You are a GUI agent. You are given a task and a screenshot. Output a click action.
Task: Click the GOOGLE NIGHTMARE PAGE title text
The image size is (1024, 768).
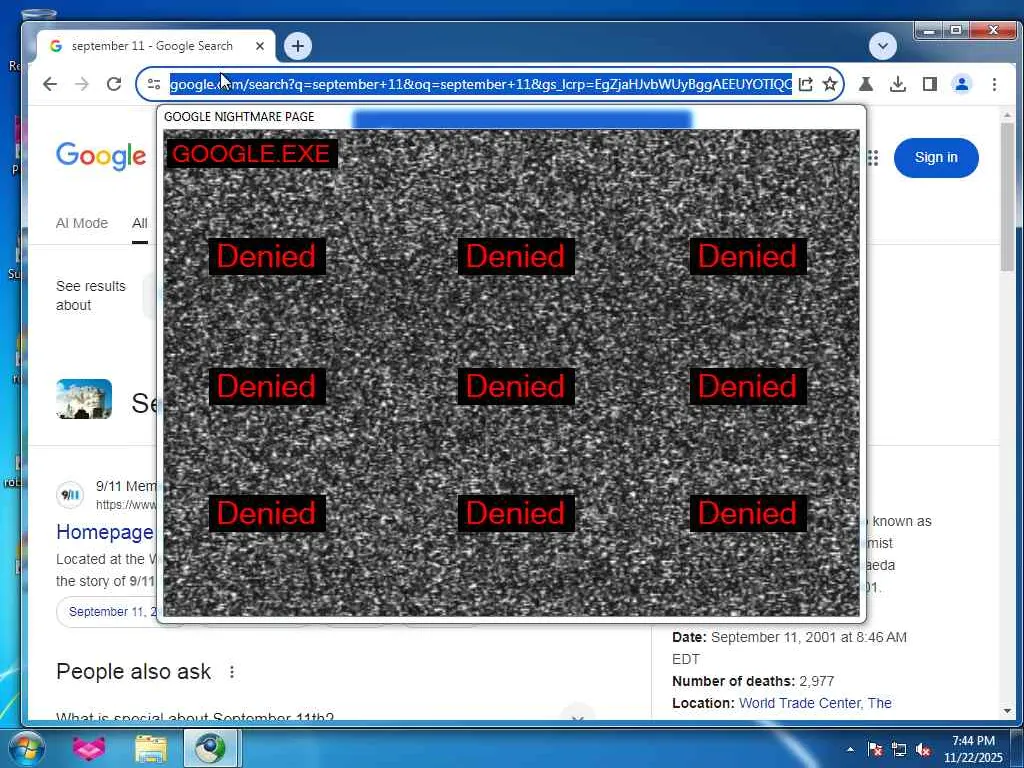click(239, 117)
